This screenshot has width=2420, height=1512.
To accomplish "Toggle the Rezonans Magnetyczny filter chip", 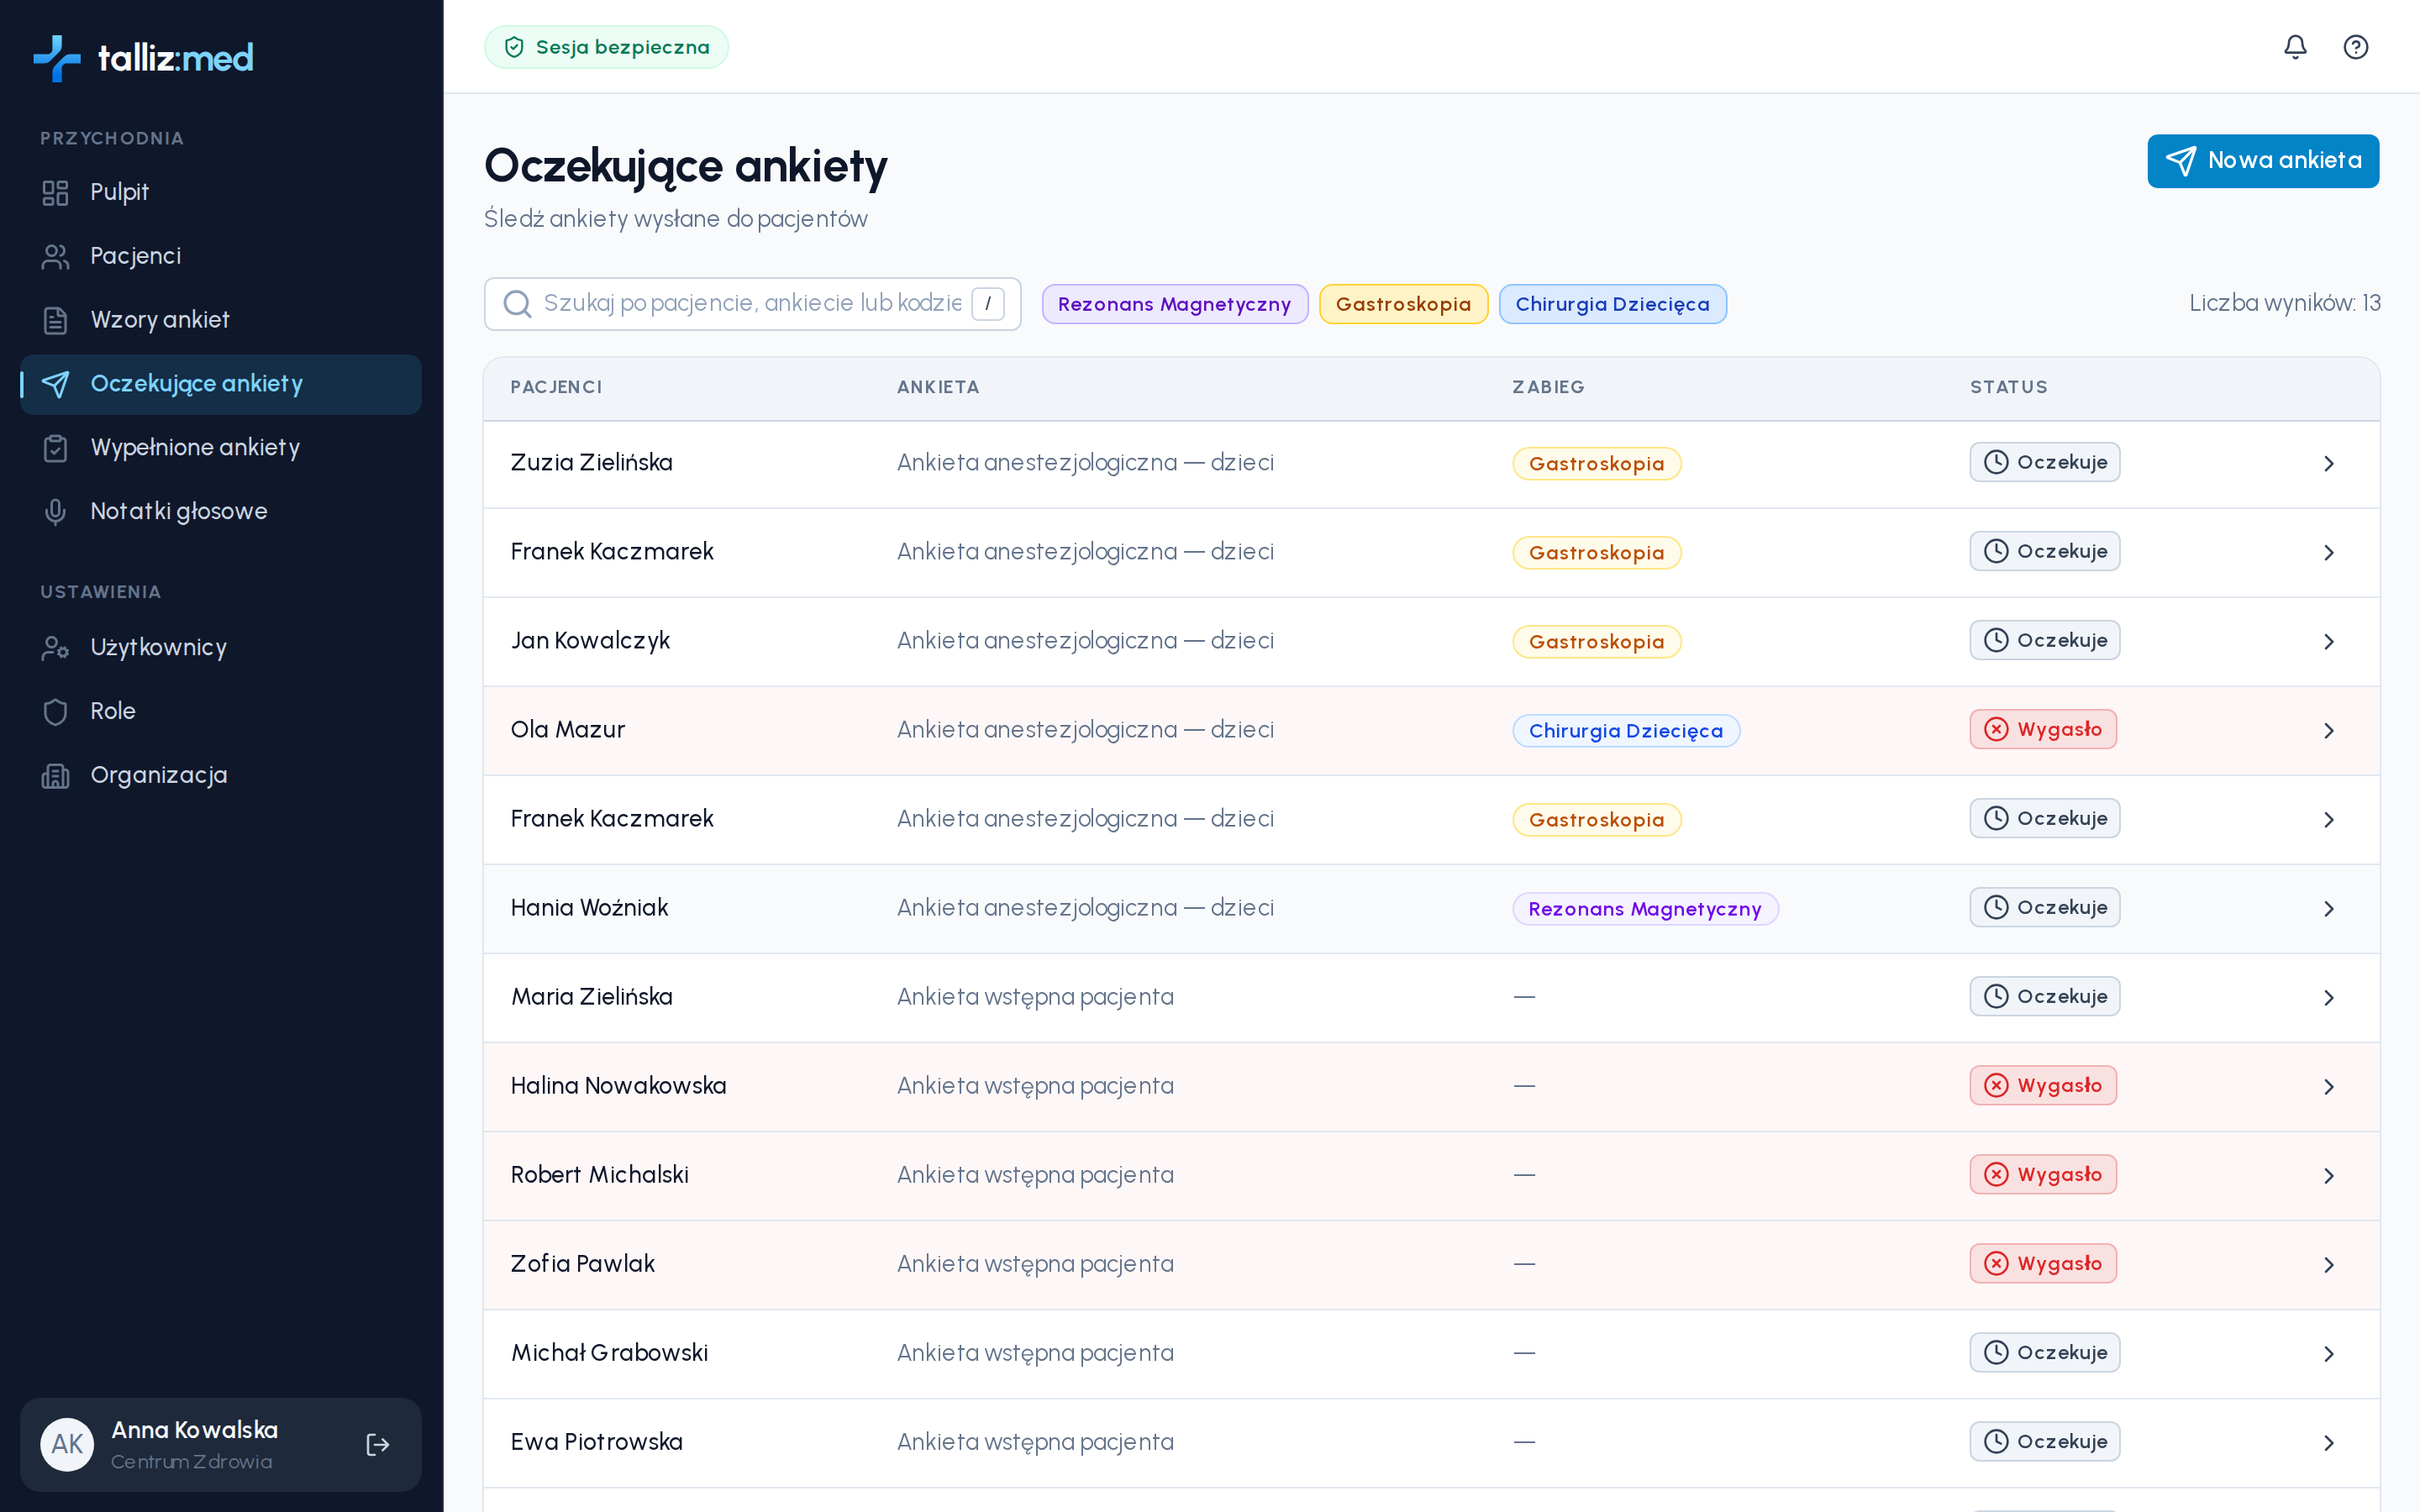I will [x=1174, y=304].
